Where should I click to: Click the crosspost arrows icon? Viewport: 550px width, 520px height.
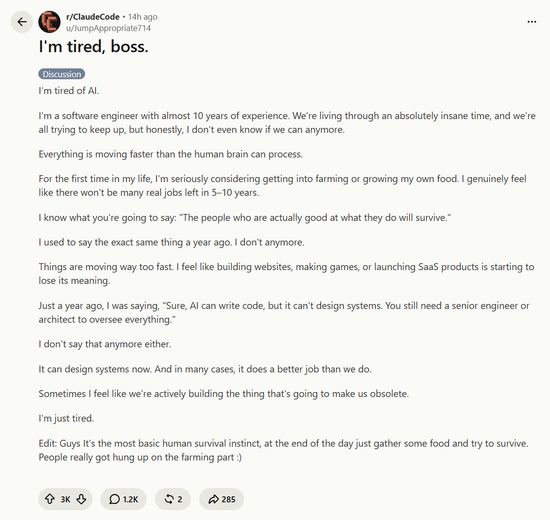(169, 499)
